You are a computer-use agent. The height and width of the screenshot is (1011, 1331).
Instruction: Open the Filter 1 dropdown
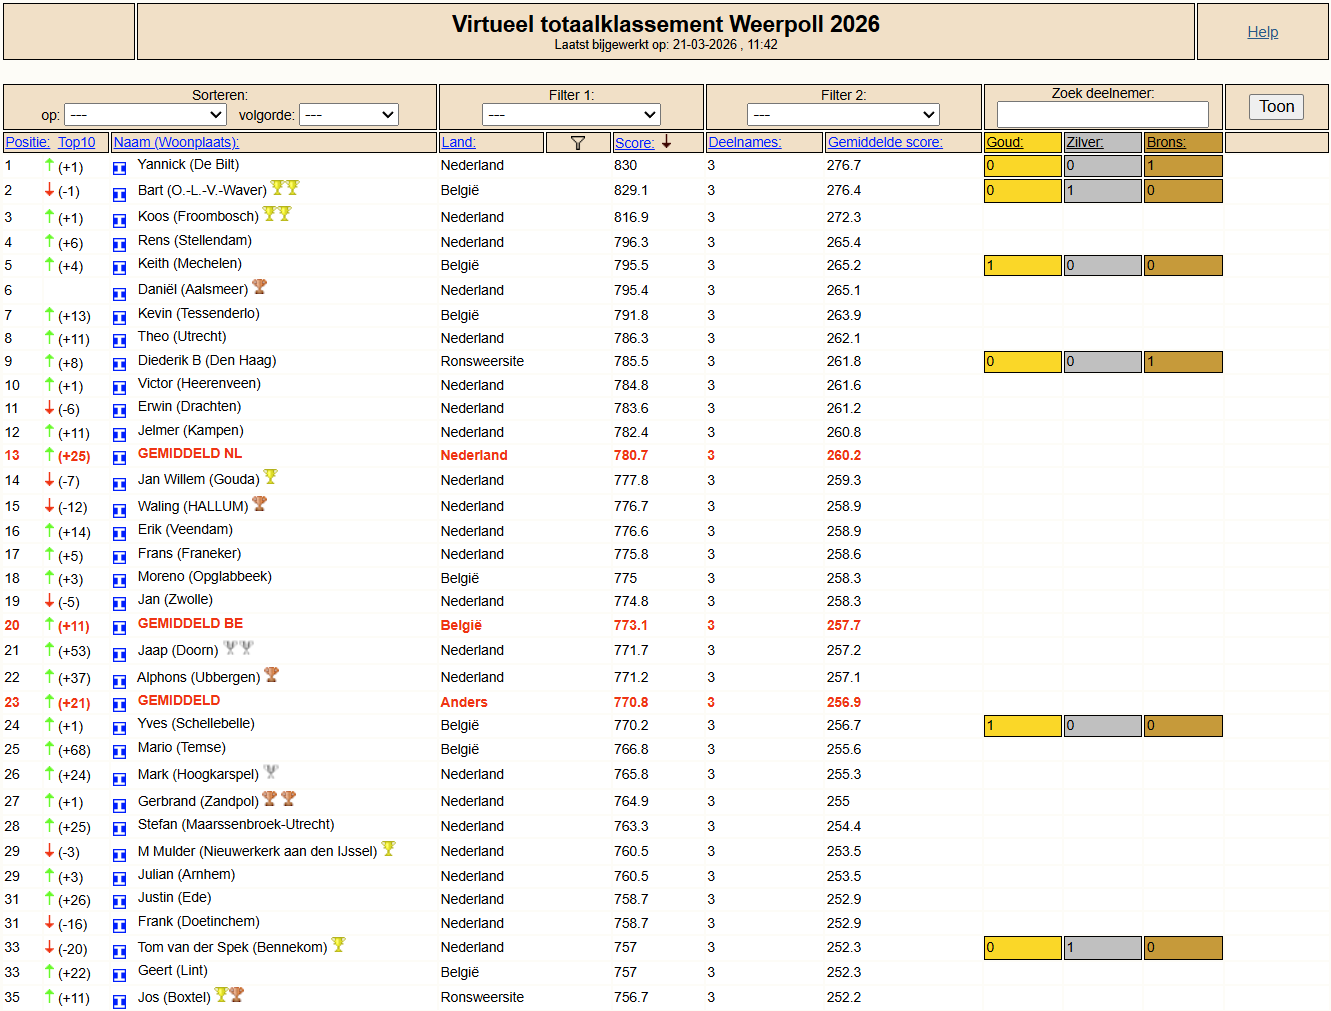[x=571, y=115]
